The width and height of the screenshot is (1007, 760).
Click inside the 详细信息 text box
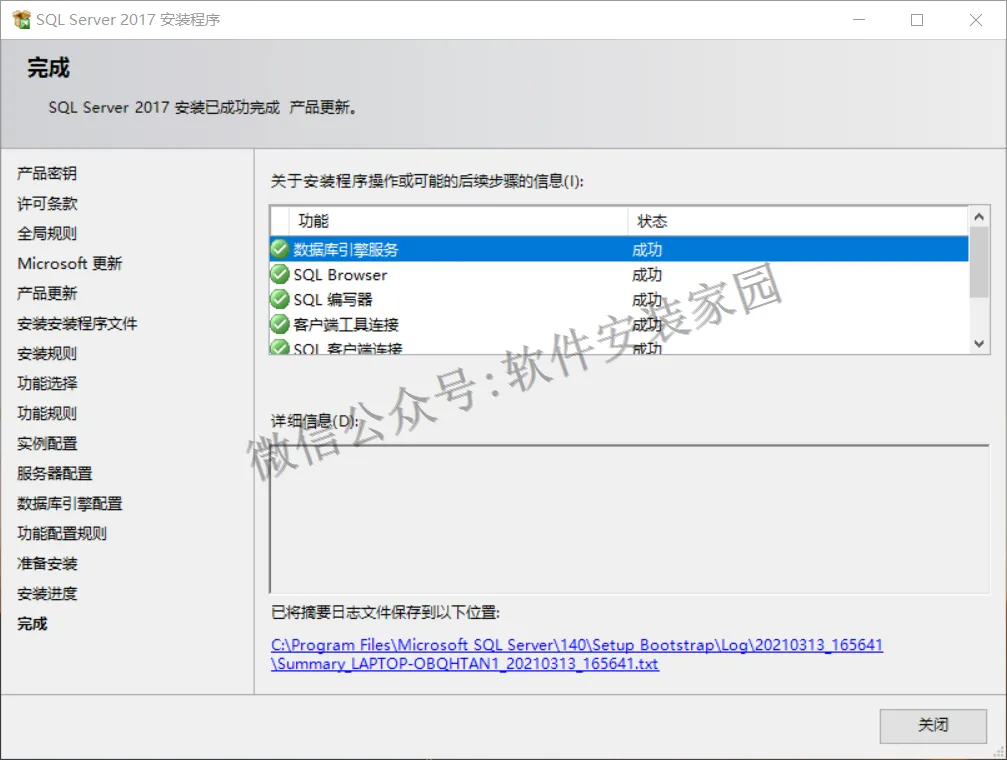(x=629, y=519)
